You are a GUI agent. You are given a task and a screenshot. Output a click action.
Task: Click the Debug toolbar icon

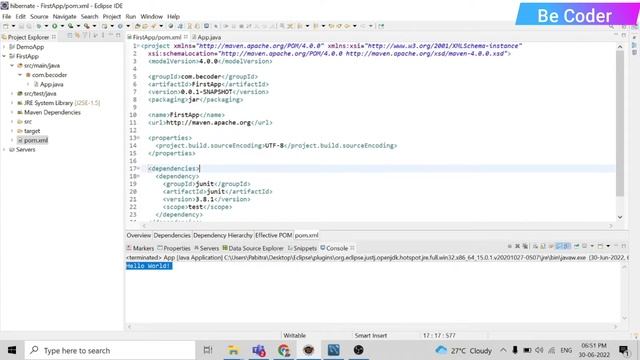[39, 26]
